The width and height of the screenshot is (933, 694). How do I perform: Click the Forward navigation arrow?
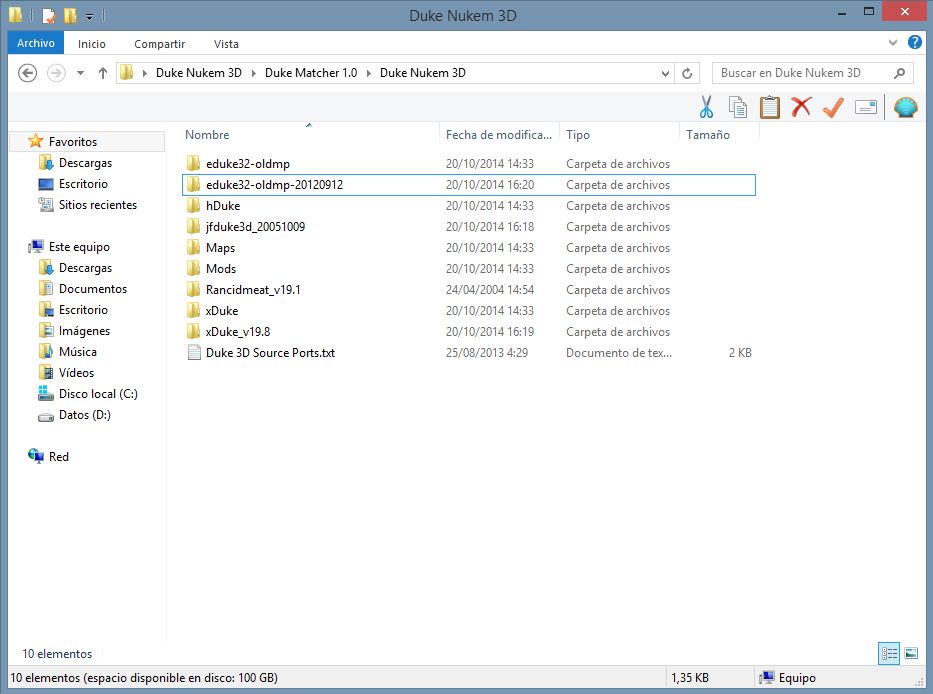pos(57,73)
